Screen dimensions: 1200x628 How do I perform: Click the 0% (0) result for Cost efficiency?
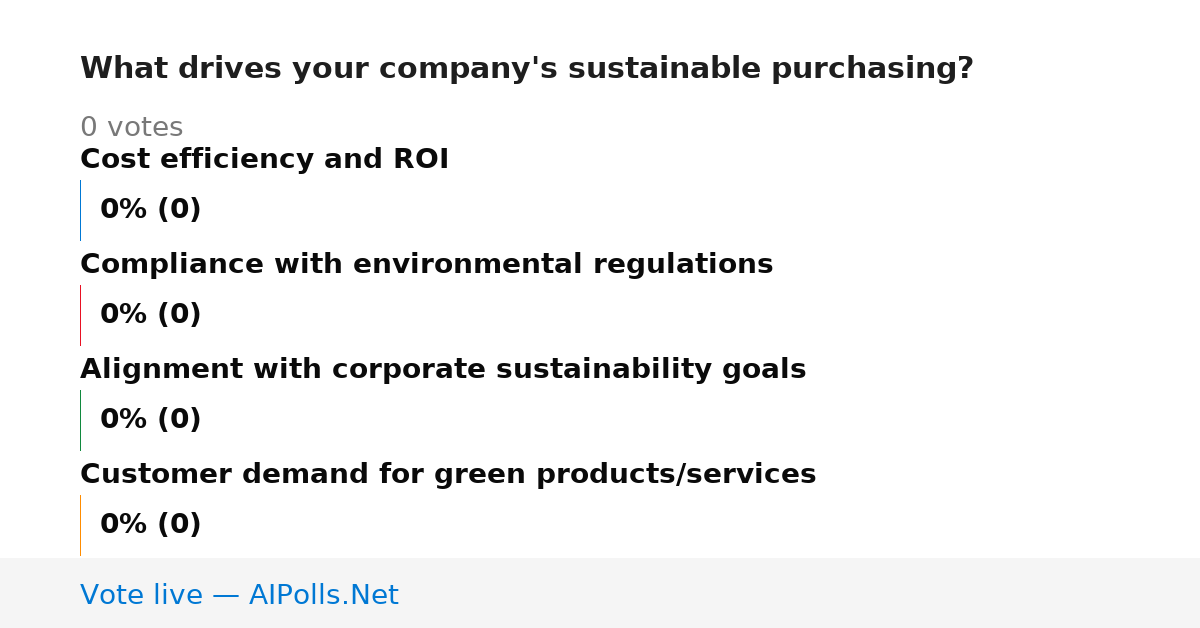click(x=150, y=210)
